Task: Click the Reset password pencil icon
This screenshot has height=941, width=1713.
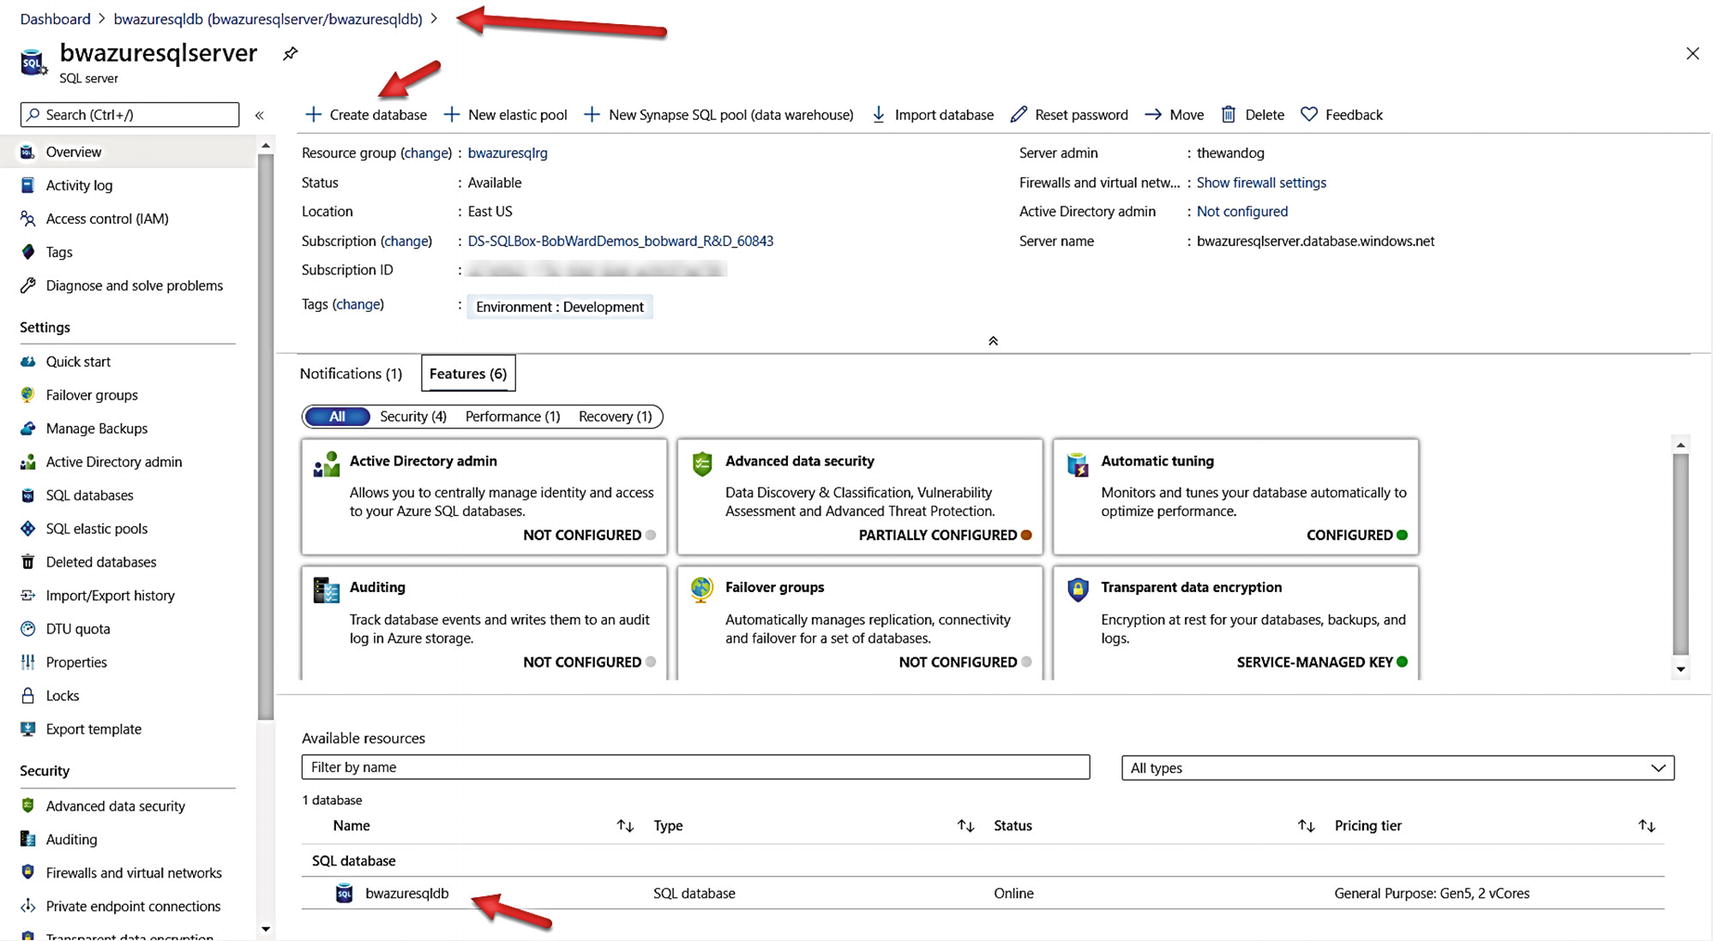Action: (x=1018, y=114)
